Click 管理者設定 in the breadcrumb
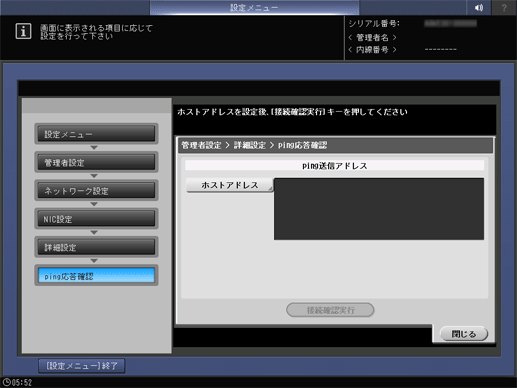Screen dimensions: 517x388 pos(201,145)
